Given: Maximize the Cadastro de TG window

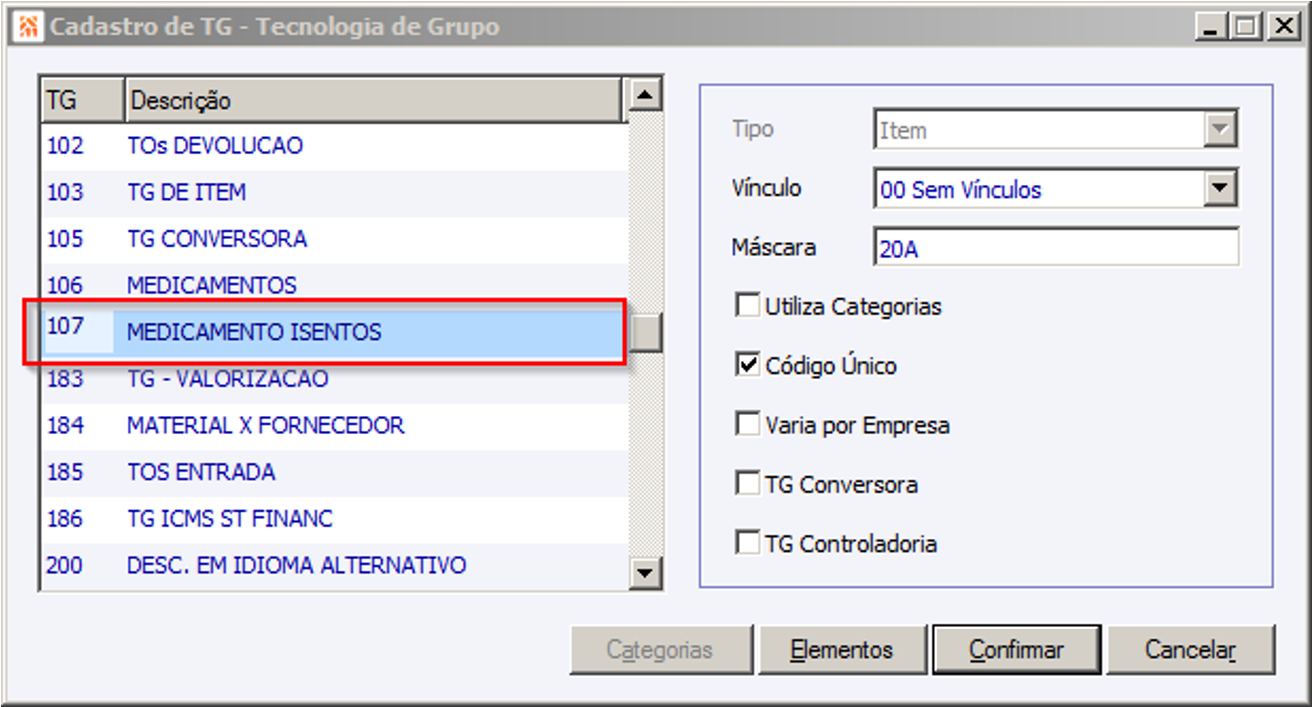Looking at the screenshot, I should [x=1246, y=27].
